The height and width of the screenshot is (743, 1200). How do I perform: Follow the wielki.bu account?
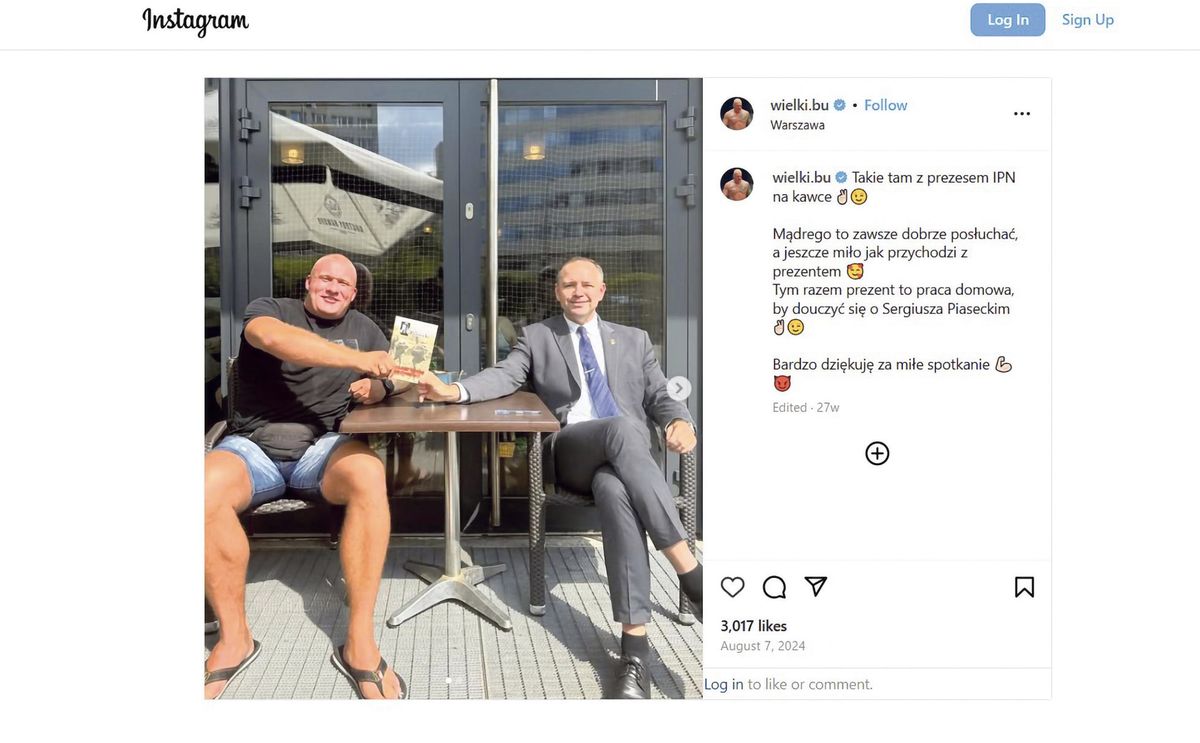(886, 105)
